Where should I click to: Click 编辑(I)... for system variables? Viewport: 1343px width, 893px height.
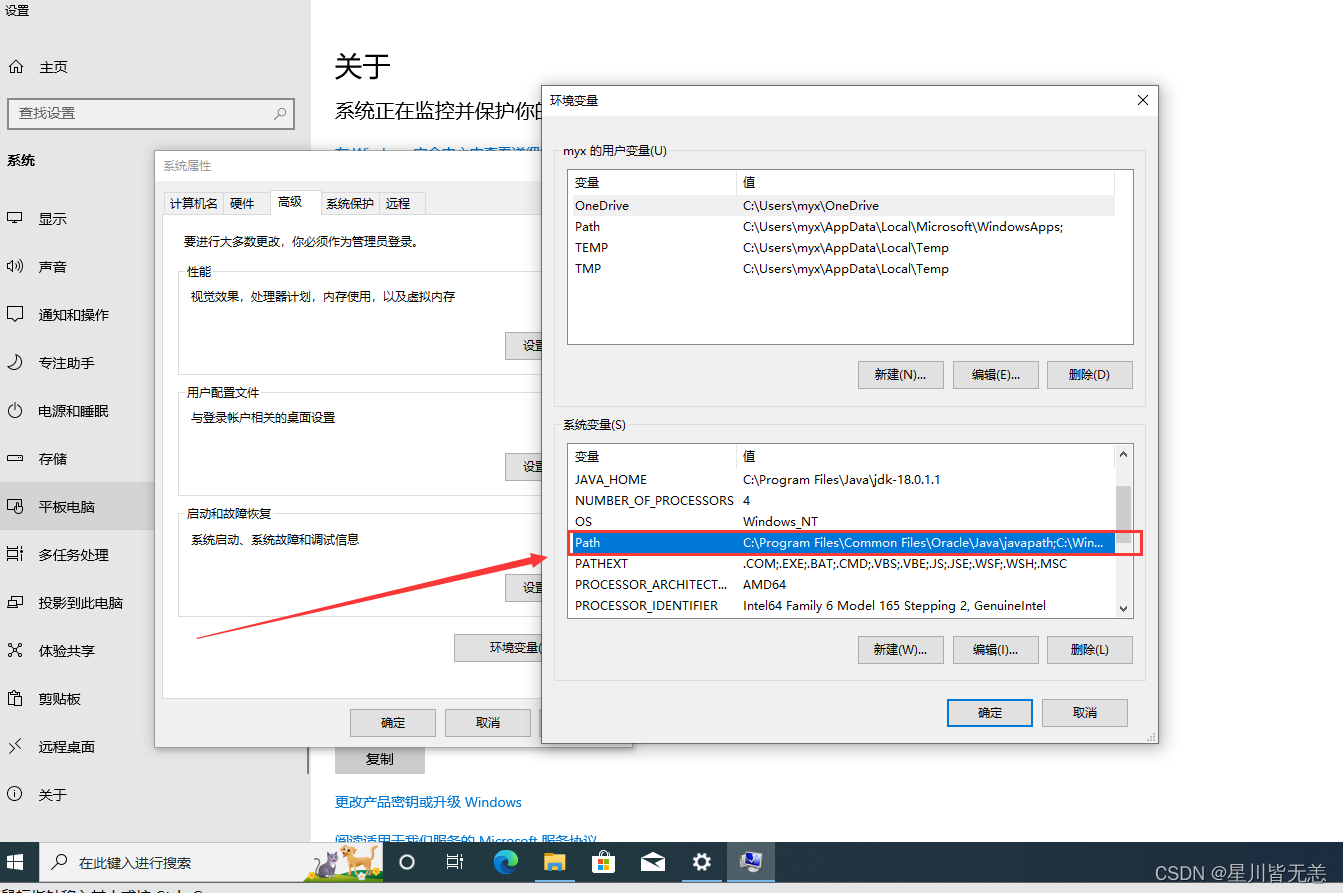point(995,649)
